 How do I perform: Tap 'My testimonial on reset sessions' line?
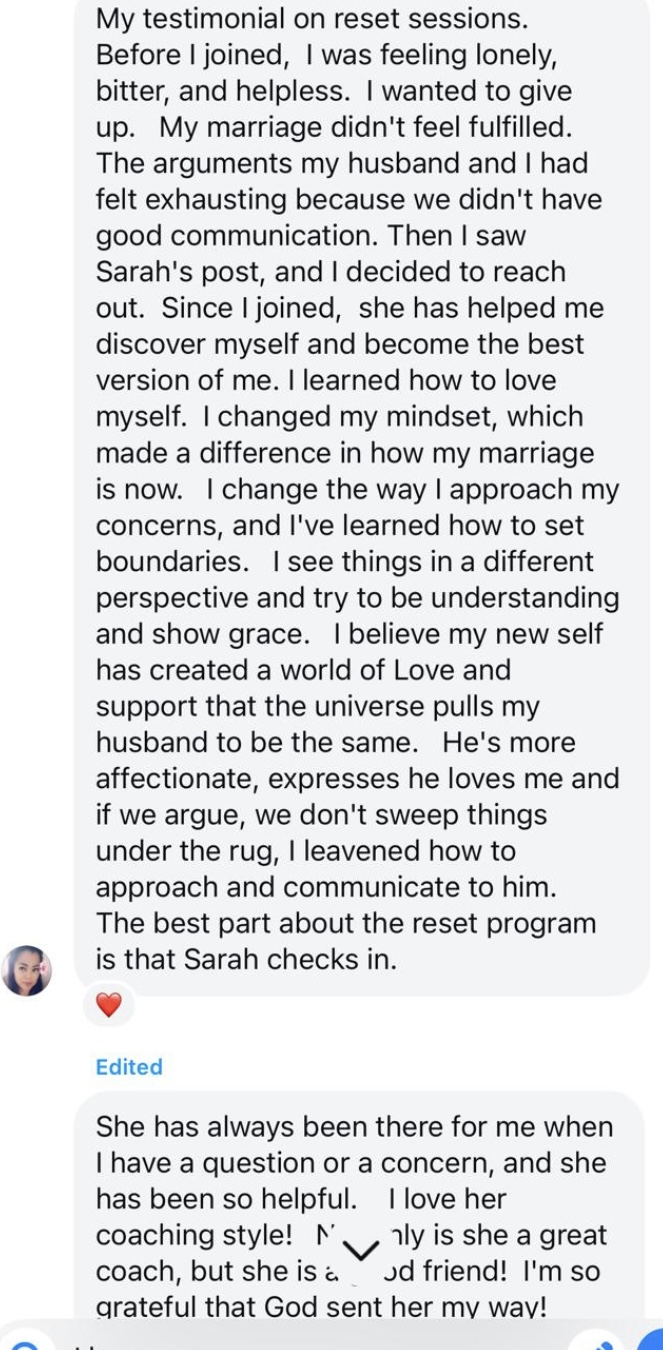[312, 18]
